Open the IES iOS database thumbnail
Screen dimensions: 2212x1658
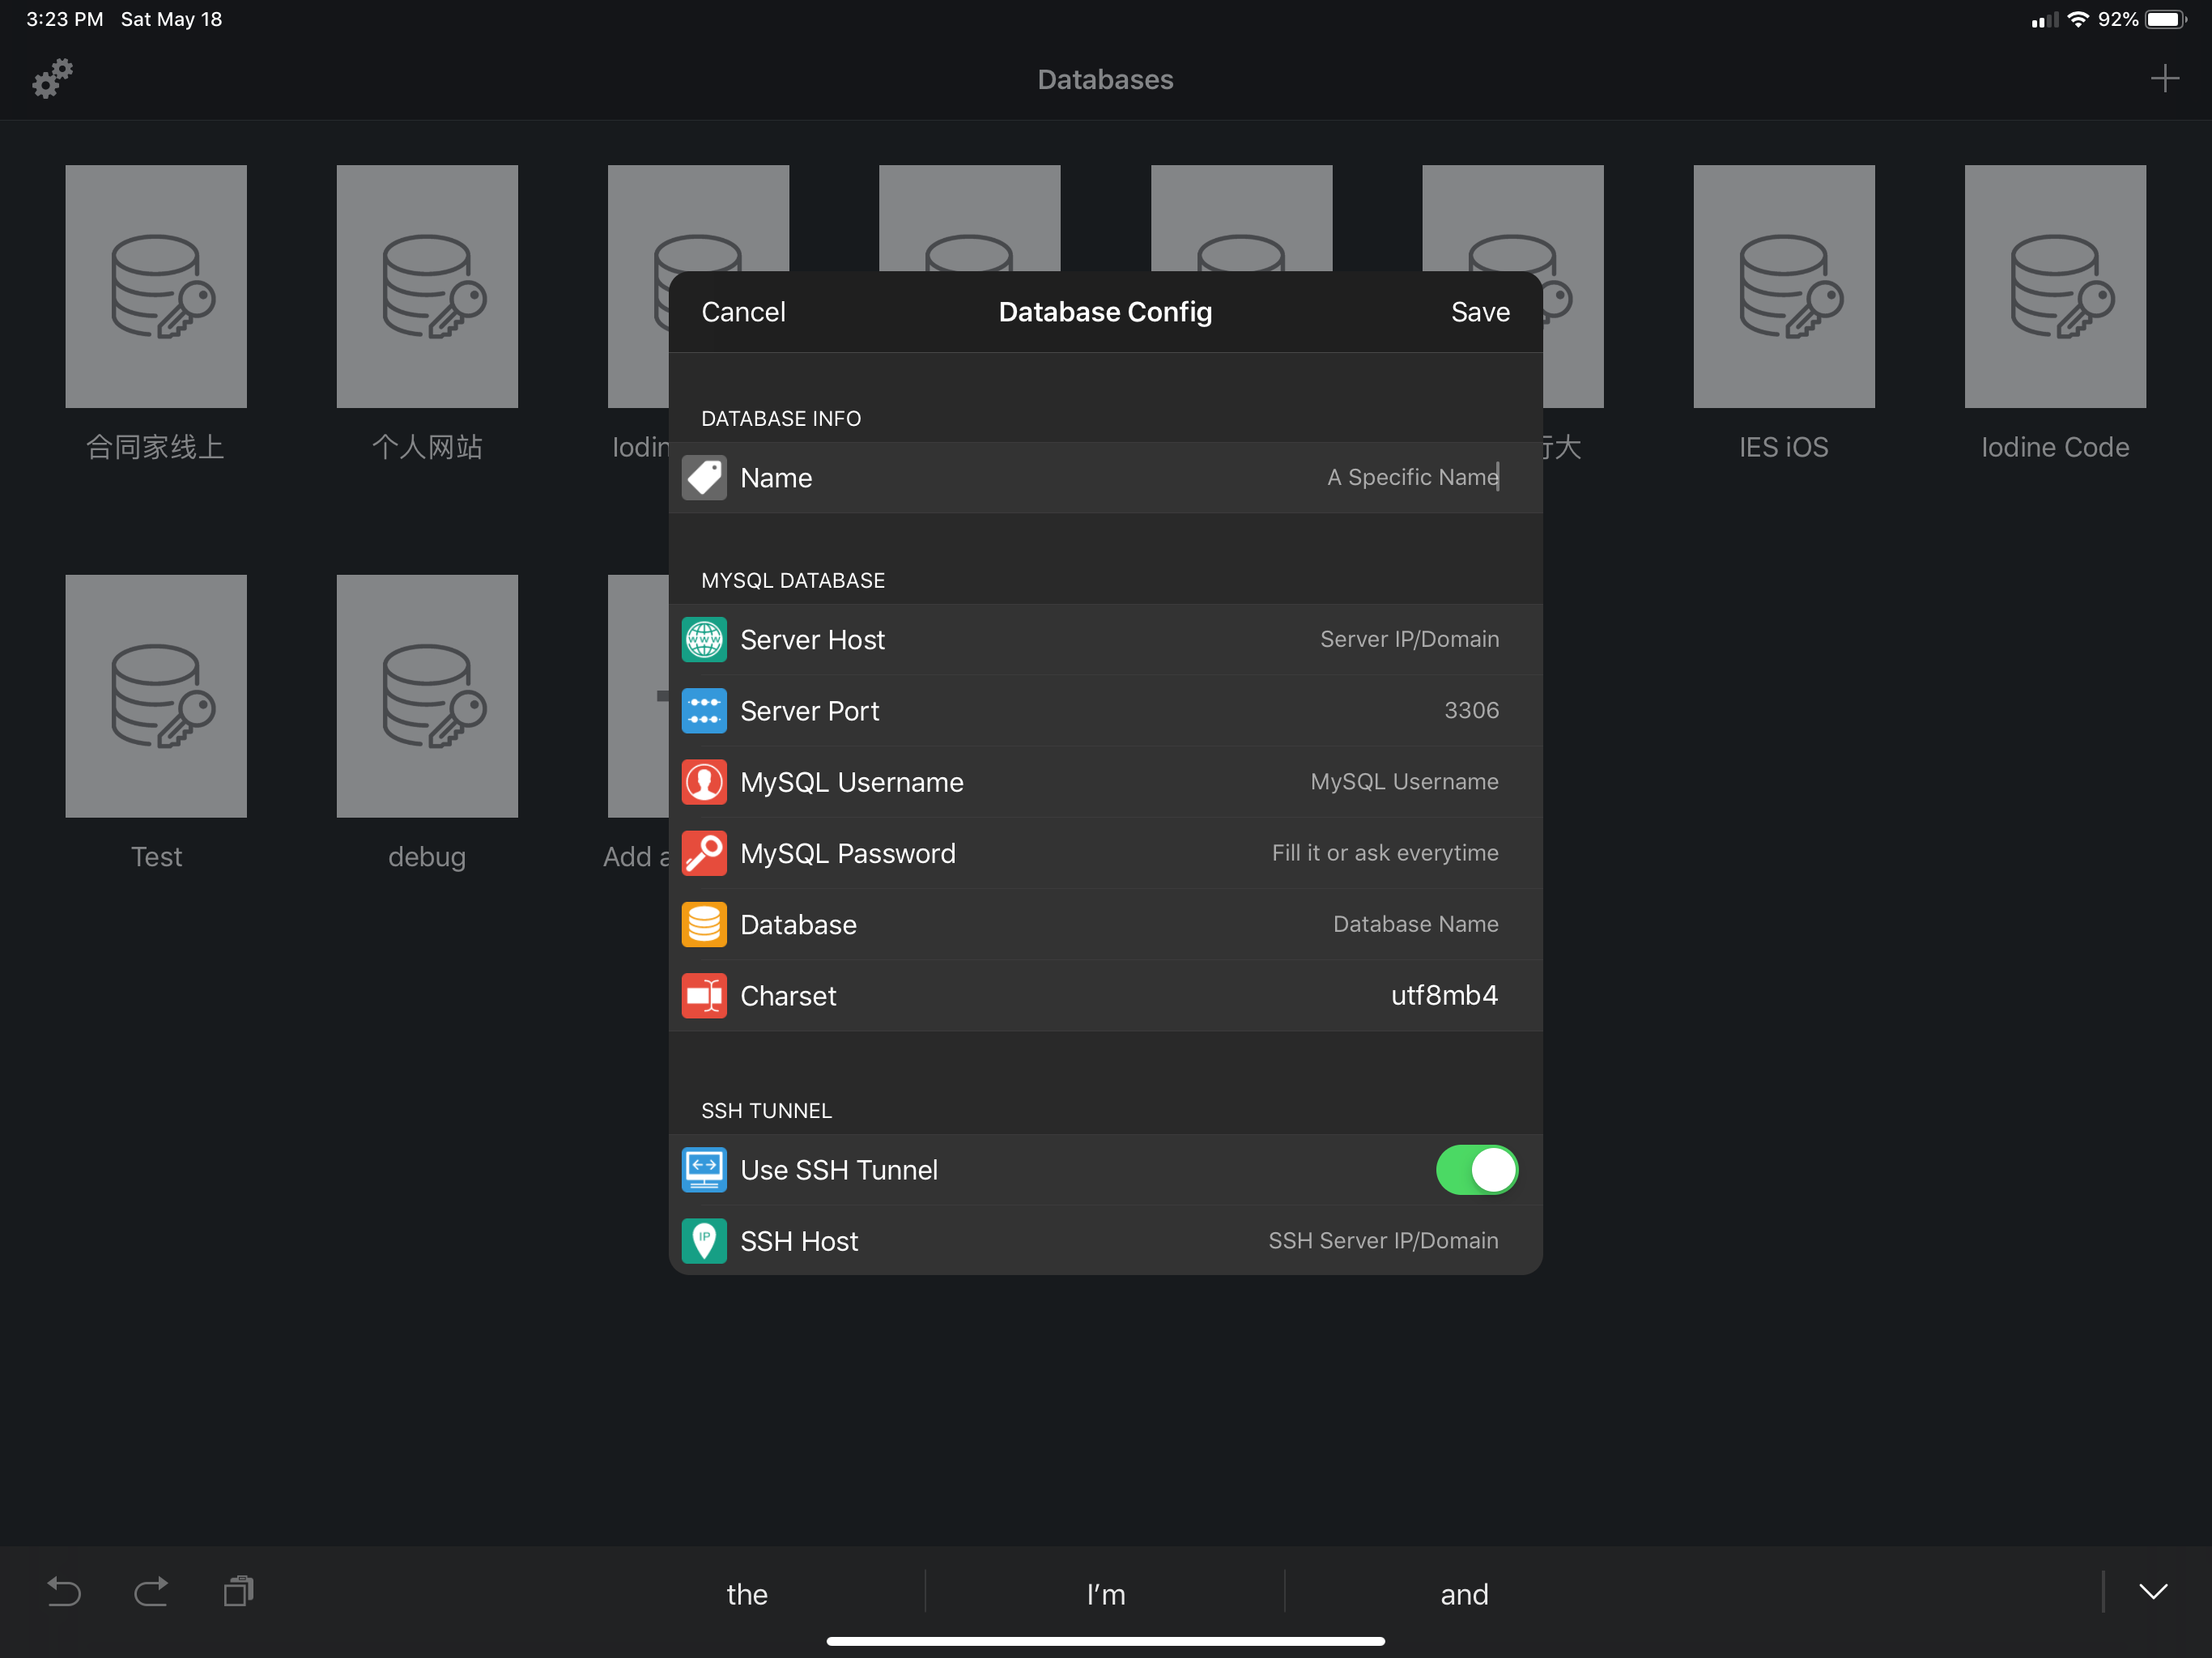1783,286
